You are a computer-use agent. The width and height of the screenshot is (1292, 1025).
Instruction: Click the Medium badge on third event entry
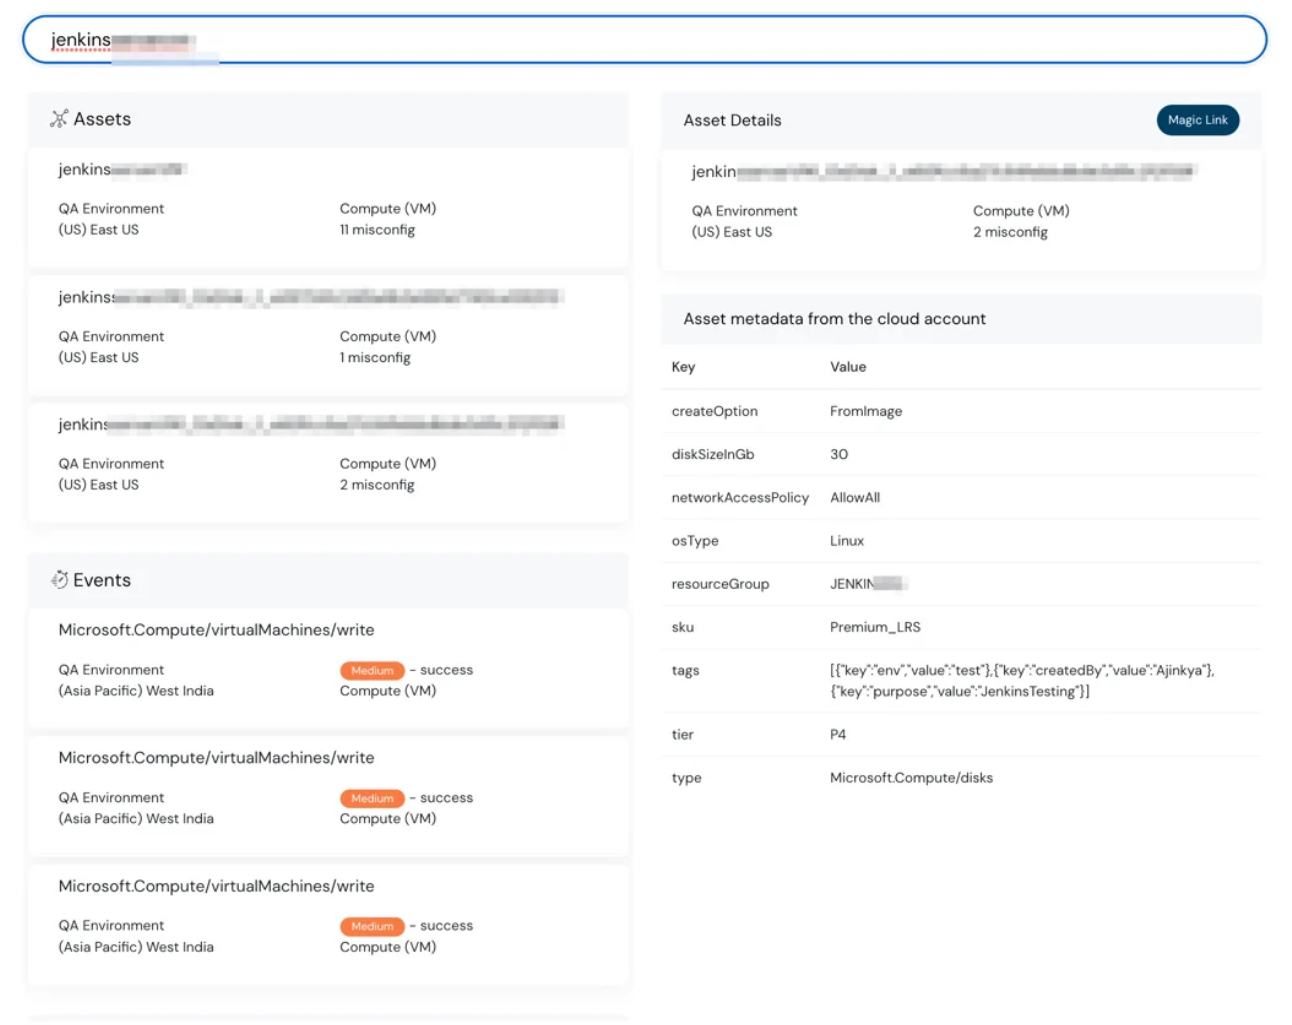pyautogui.click(x=371, y=926)
